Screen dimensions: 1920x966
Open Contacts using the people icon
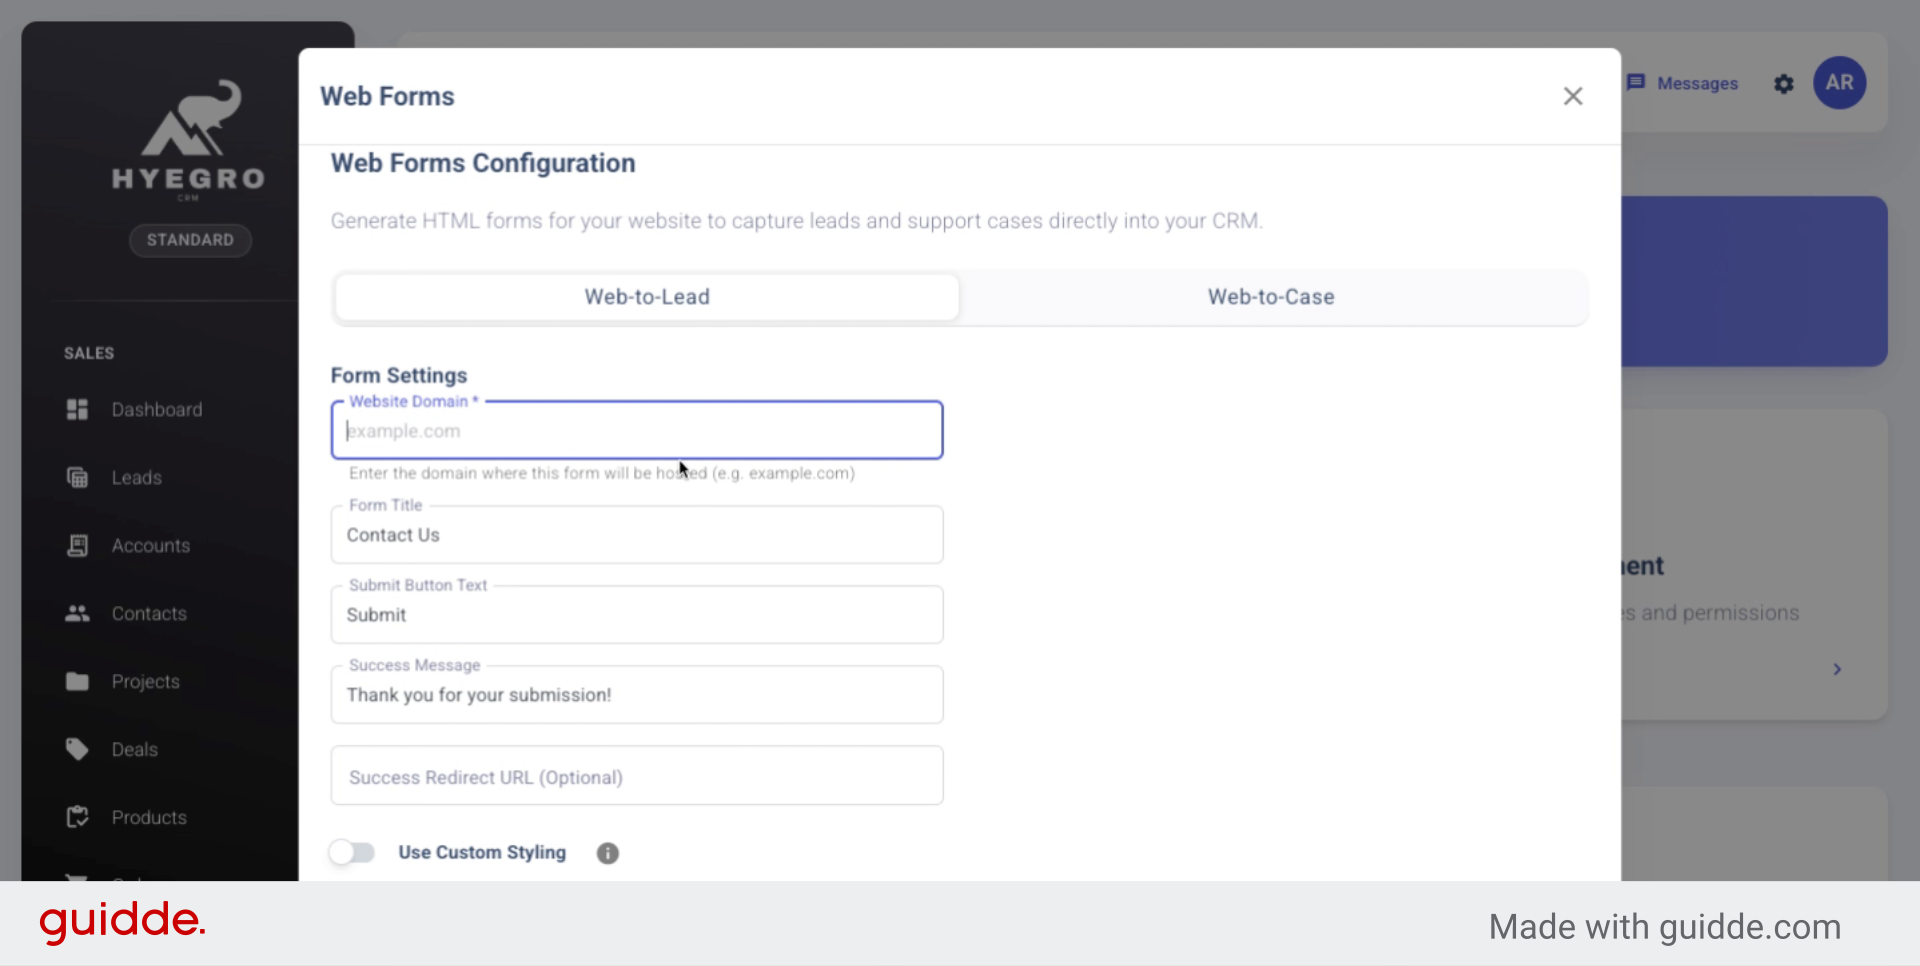coord(77,613)
